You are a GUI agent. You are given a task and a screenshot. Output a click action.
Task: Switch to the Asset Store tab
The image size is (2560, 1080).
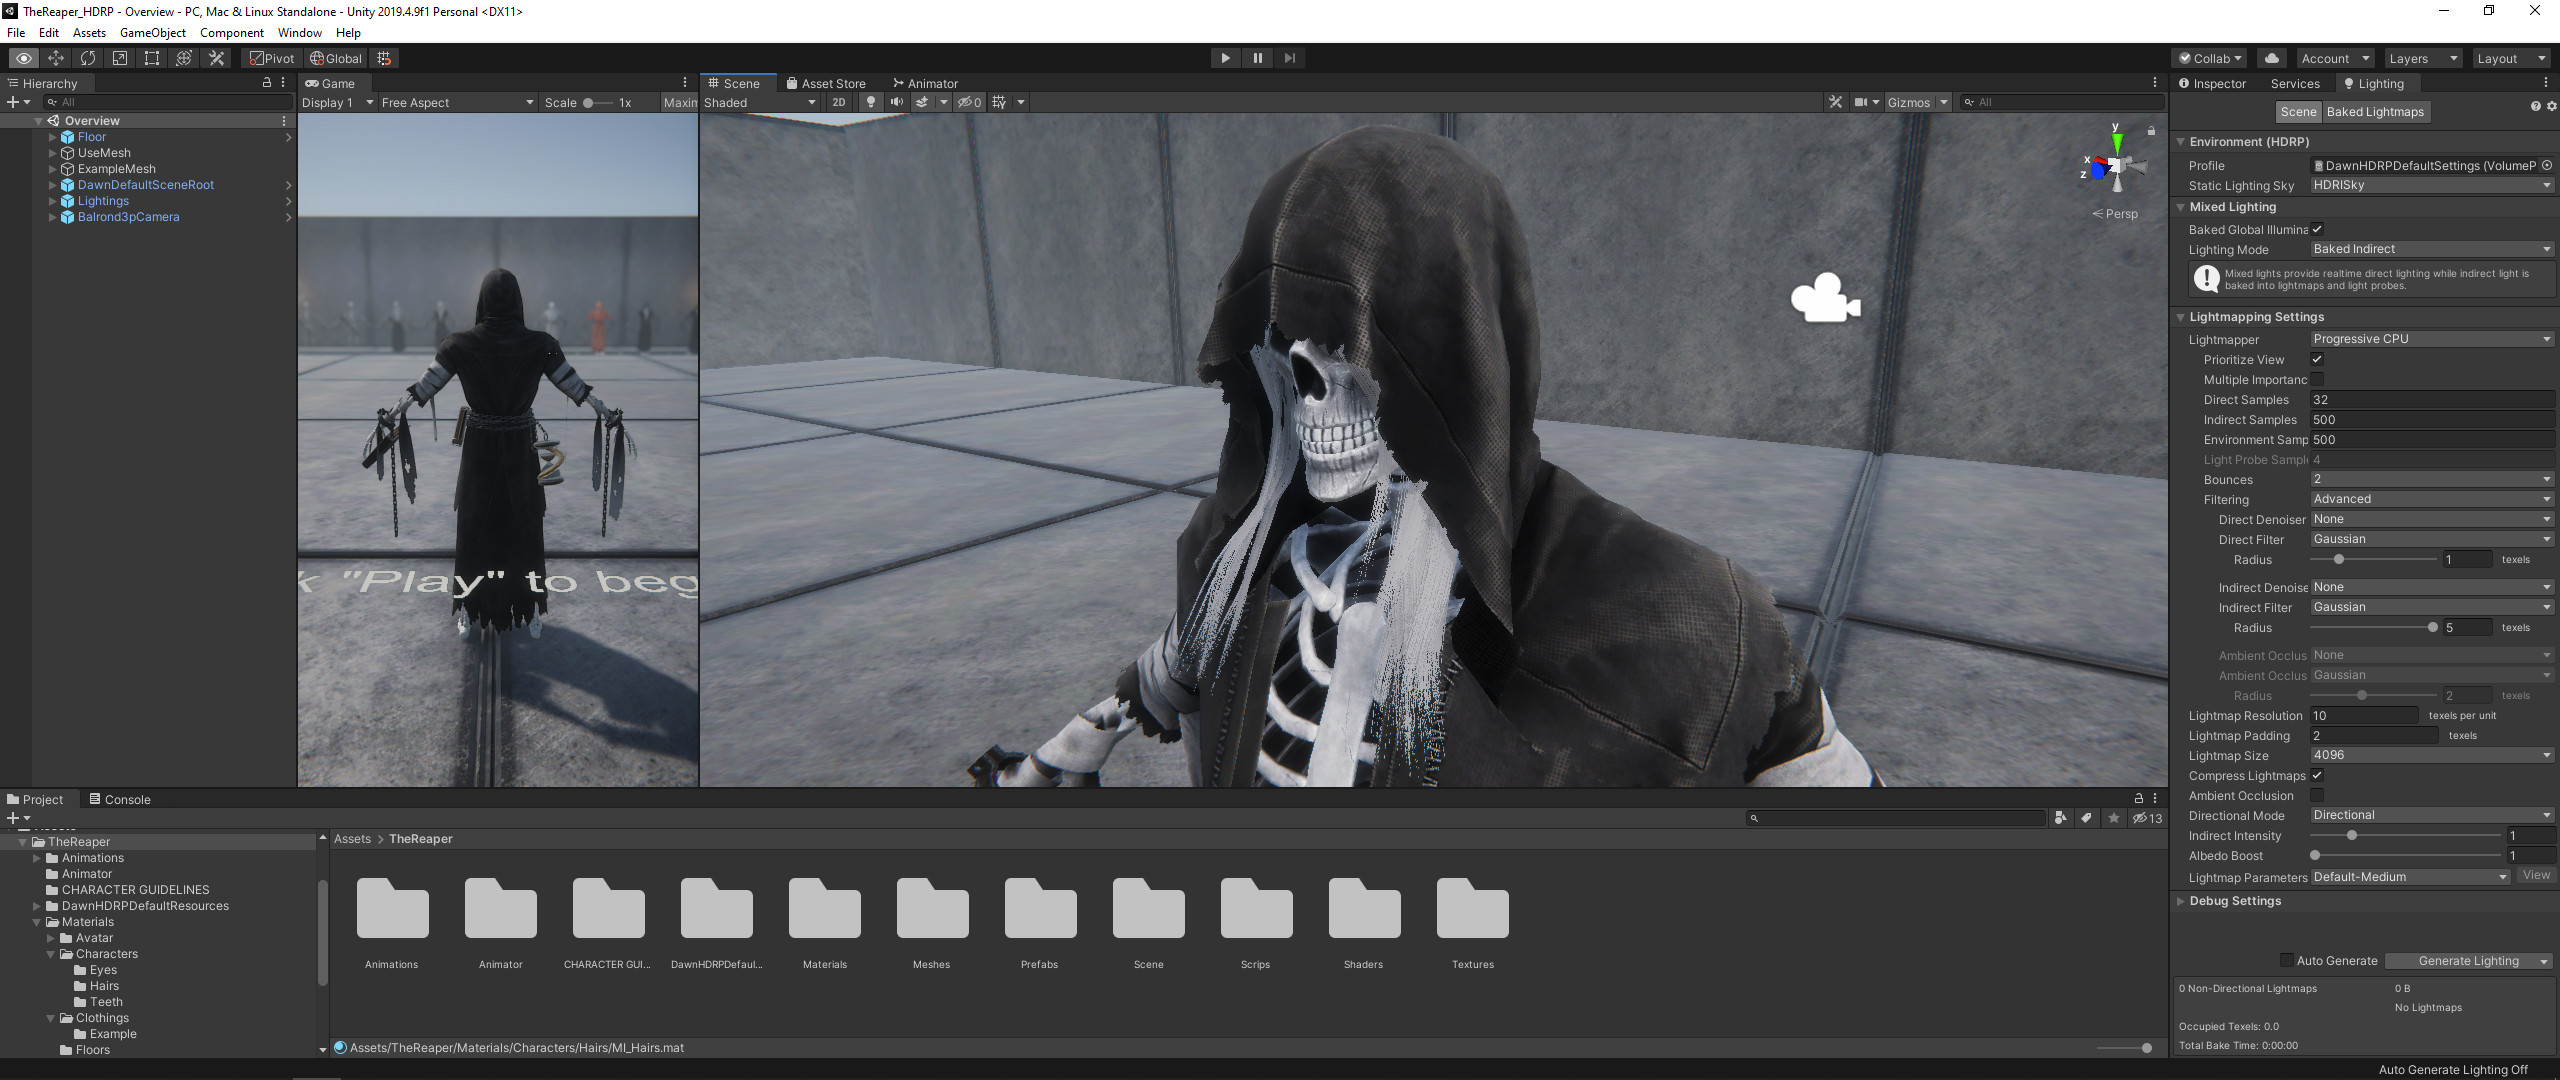click(826, 83)
